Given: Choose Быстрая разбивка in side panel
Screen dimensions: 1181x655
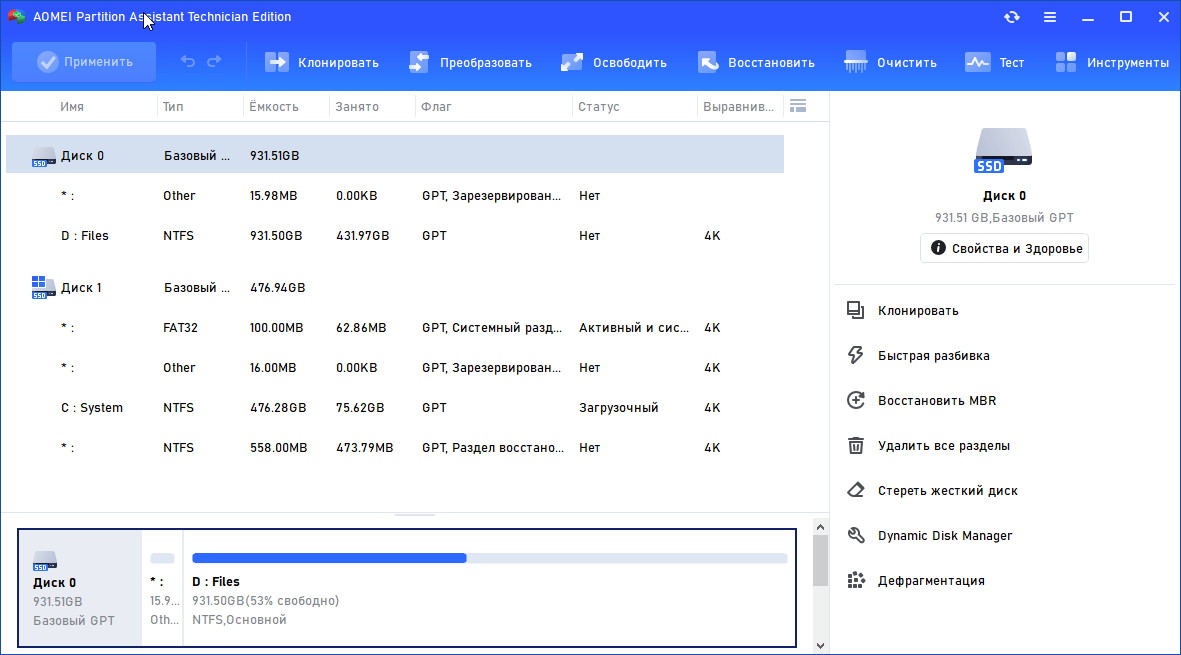Looking at the screenshot, I should tap(933, 355).
